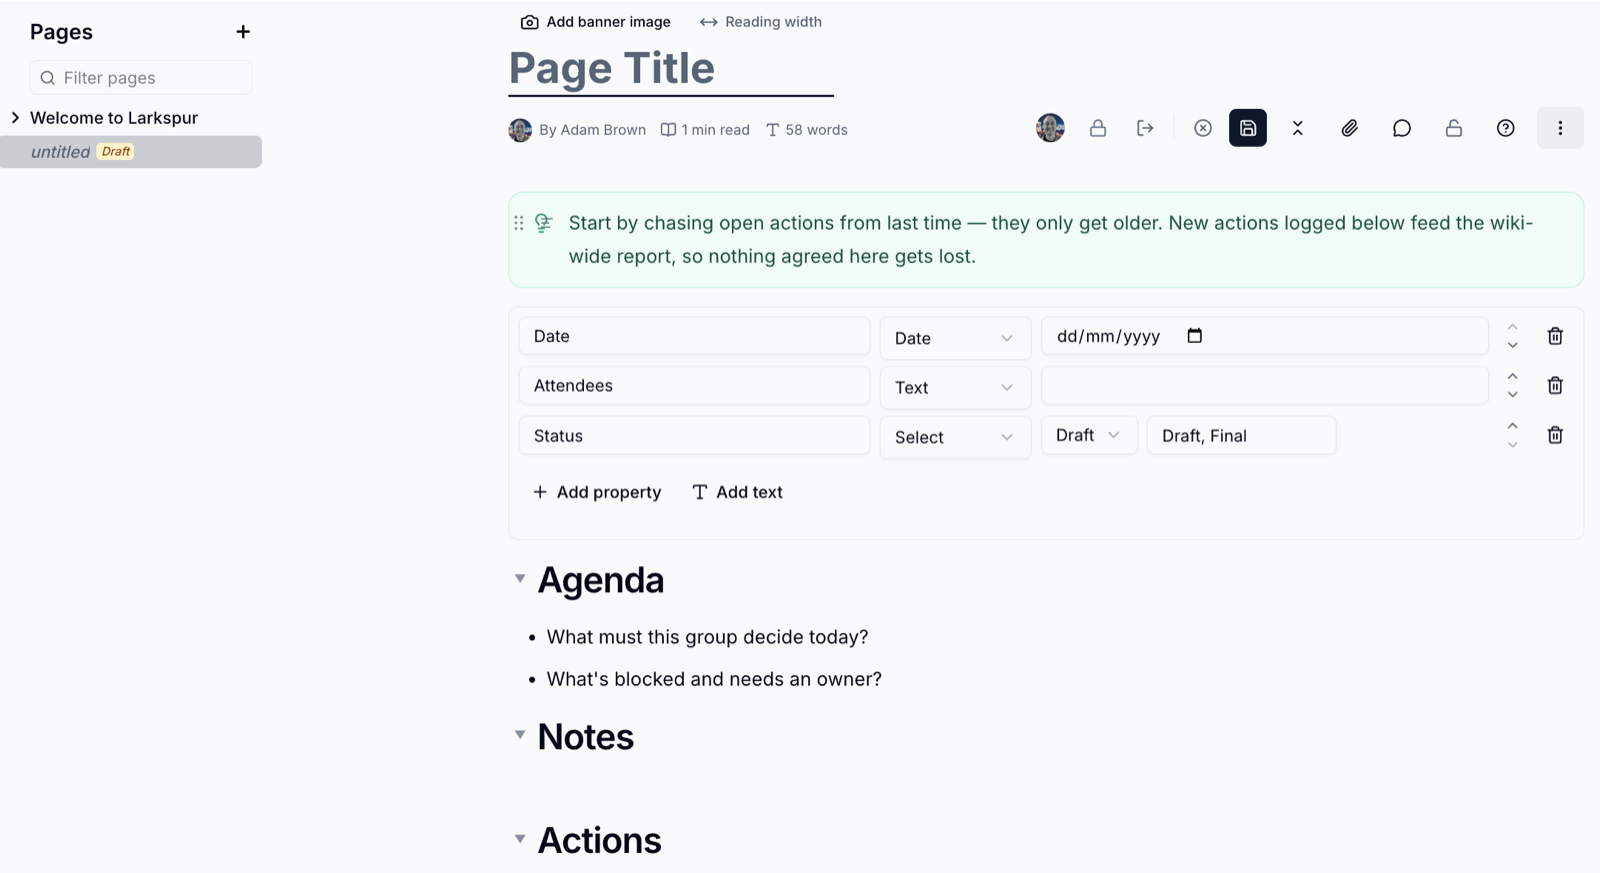Viewport: 1600px width, 873px height.
Task: Click Add banner image
Action: tap(596, 22)
